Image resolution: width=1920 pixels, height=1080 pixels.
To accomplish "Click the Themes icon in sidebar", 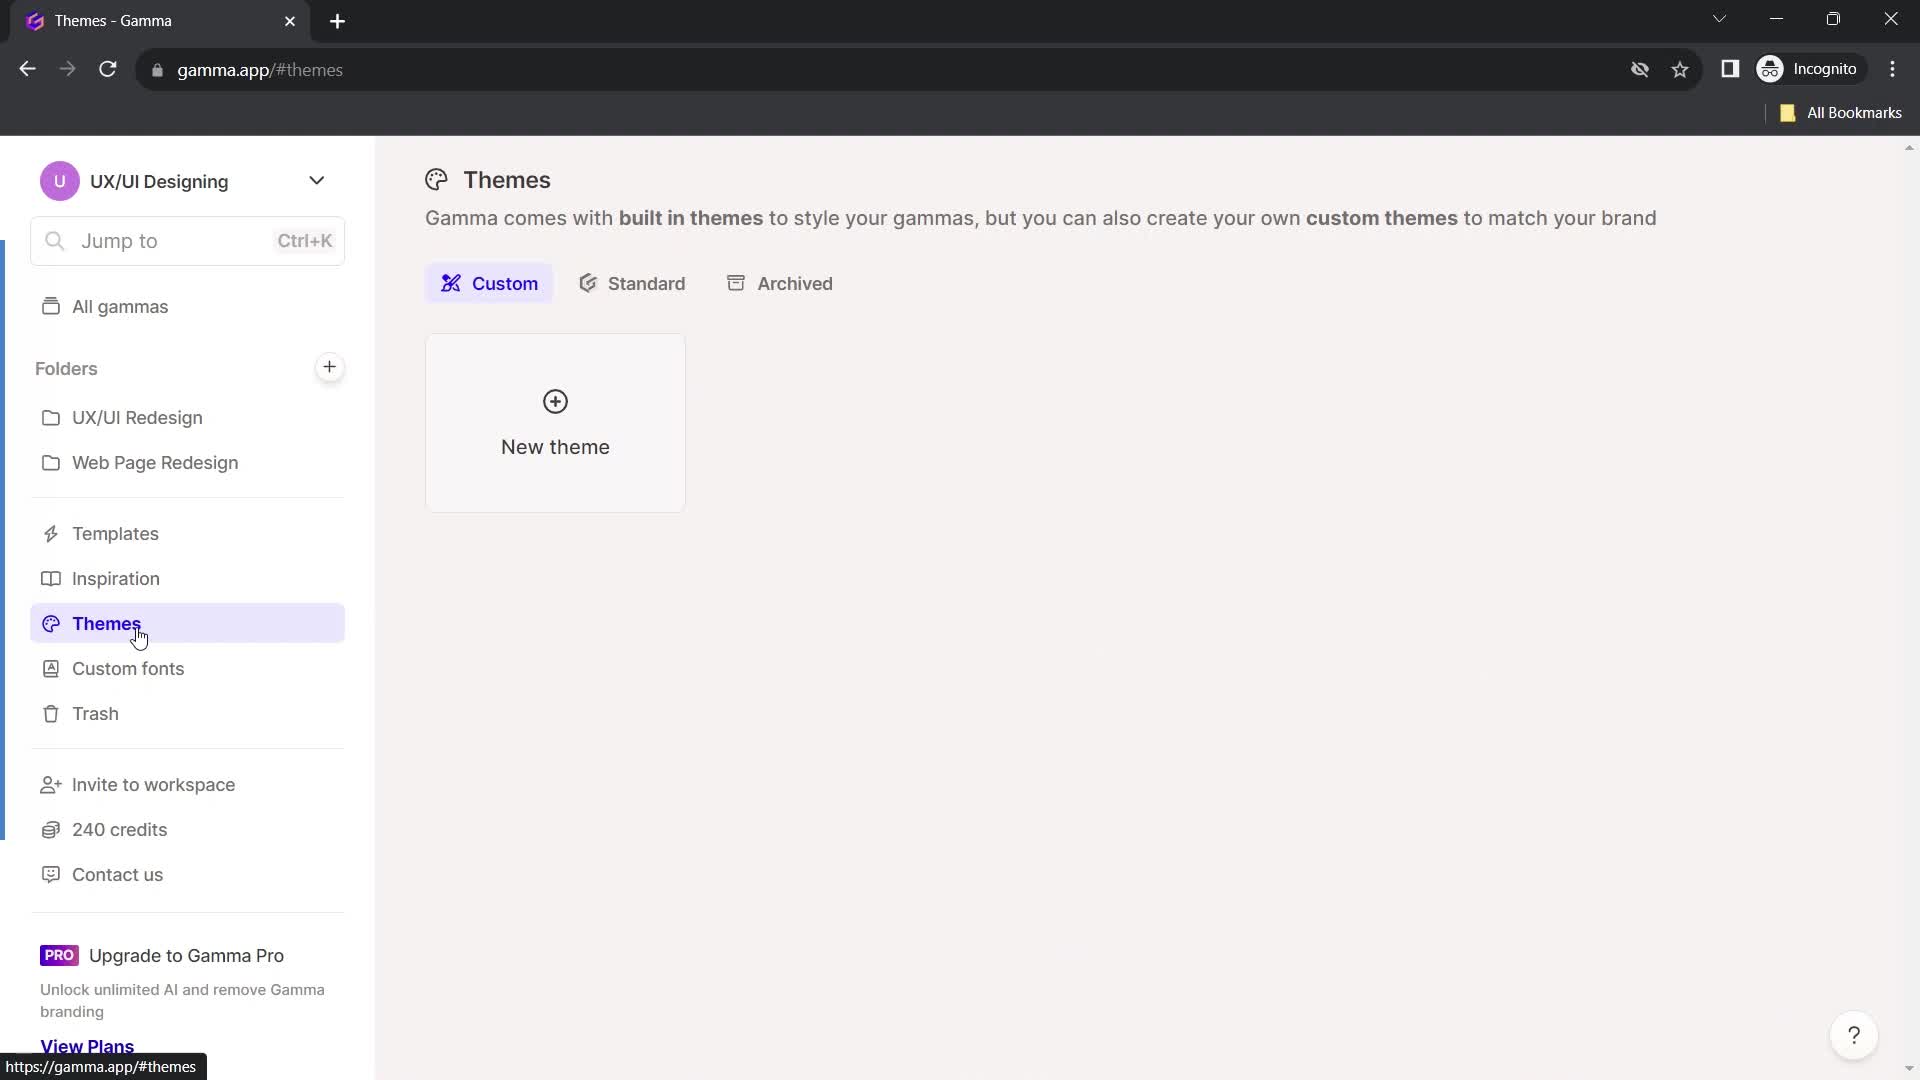I will click(50, 622).
